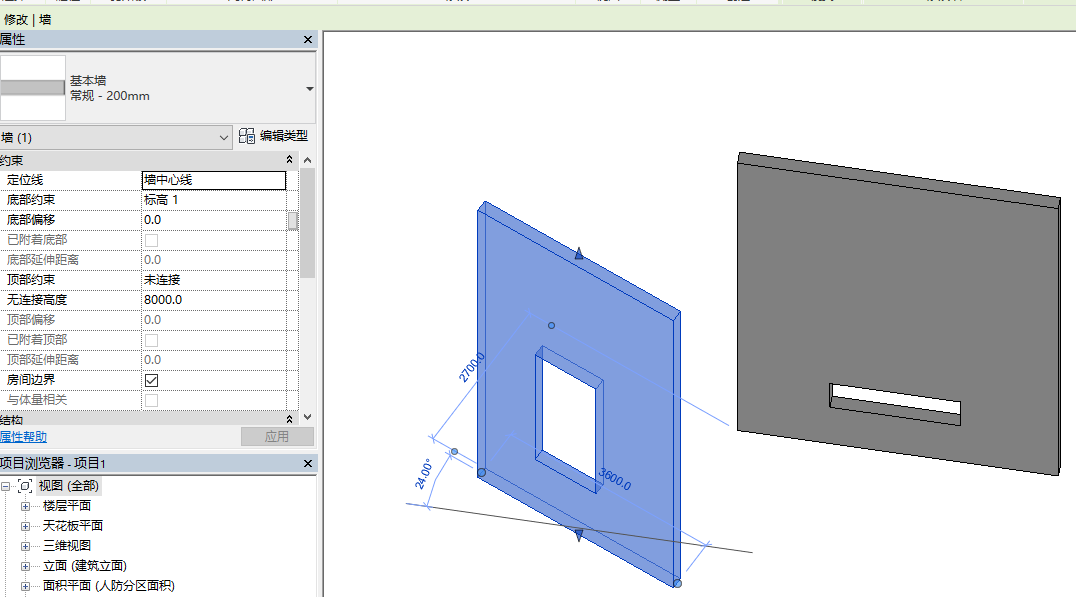Click the views icon beside 视图 (全部)
The height and width of the screenshot is (597, 1076).
[x=25, y=486]
